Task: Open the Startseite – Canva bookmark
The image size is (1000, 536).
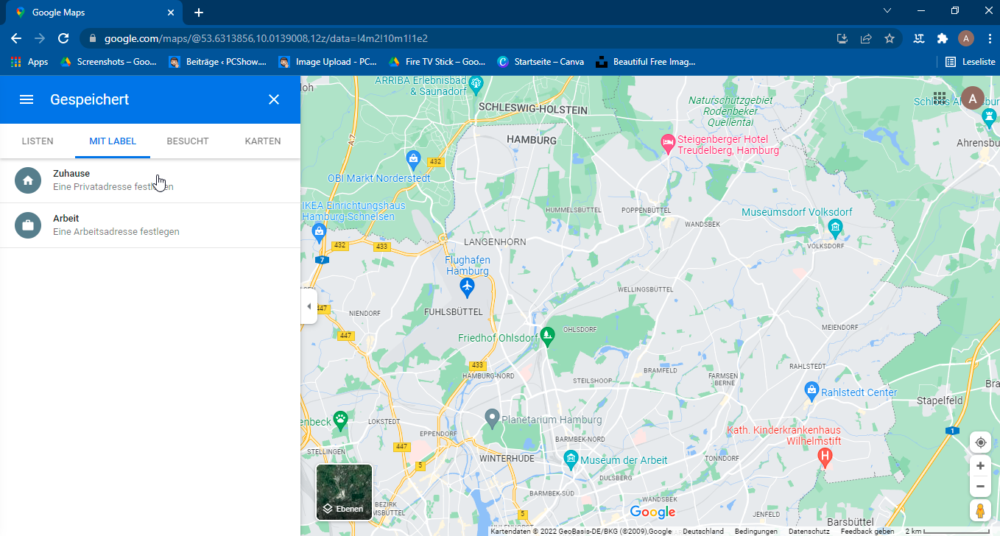Action: (x=541, y=62)
